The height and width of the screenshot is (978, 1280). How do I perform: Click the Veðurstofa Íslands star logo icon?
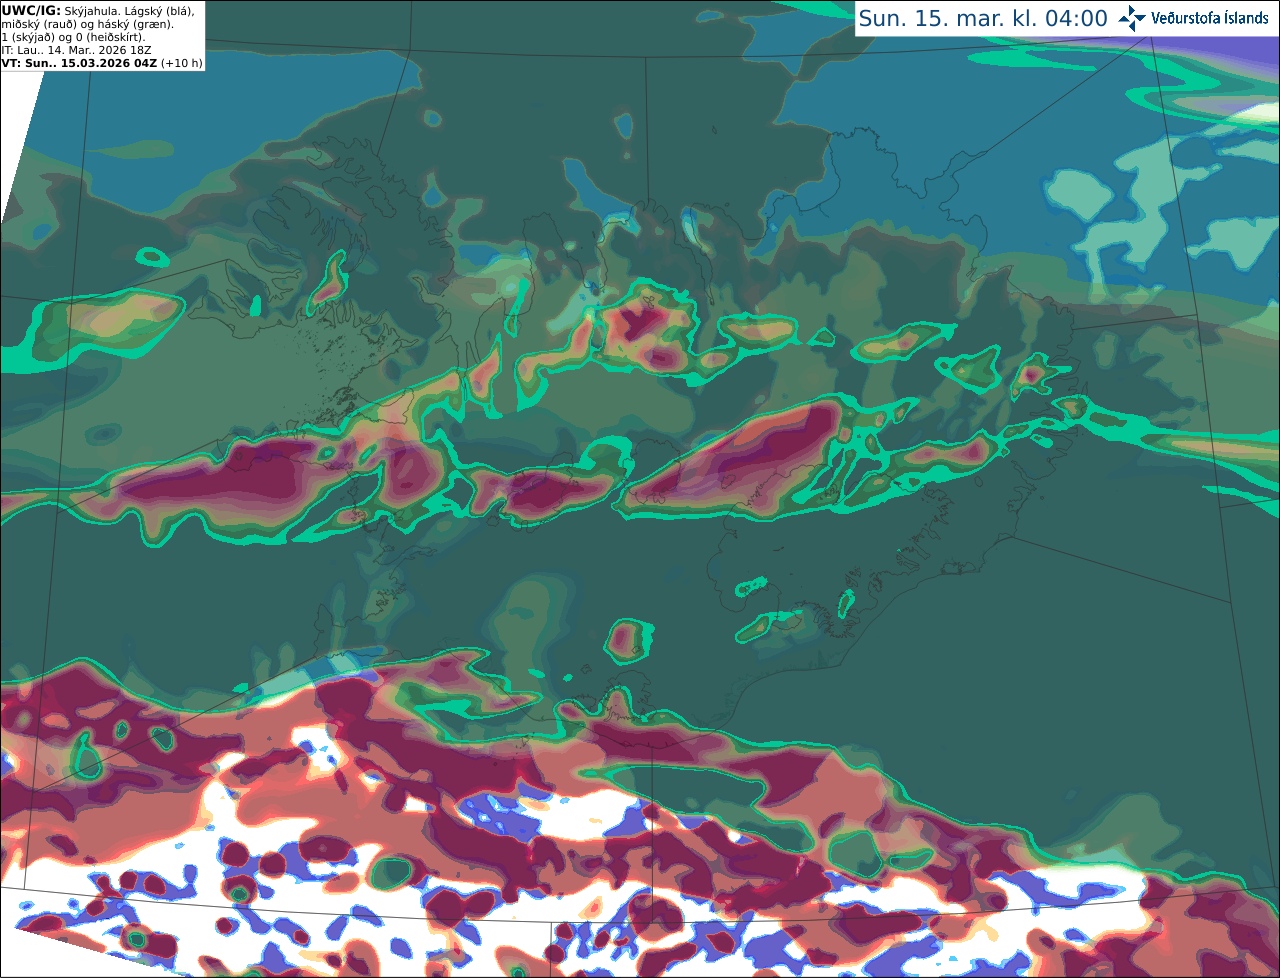coord(1132,18)
